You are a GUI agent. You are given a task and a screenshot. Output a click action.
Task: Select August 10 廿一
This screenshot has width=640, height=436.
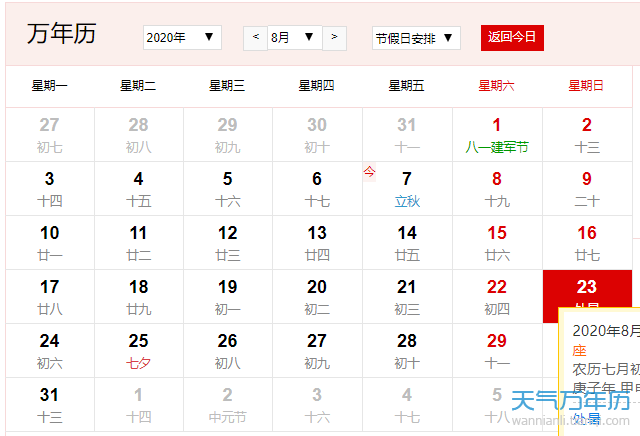(50, 243)
